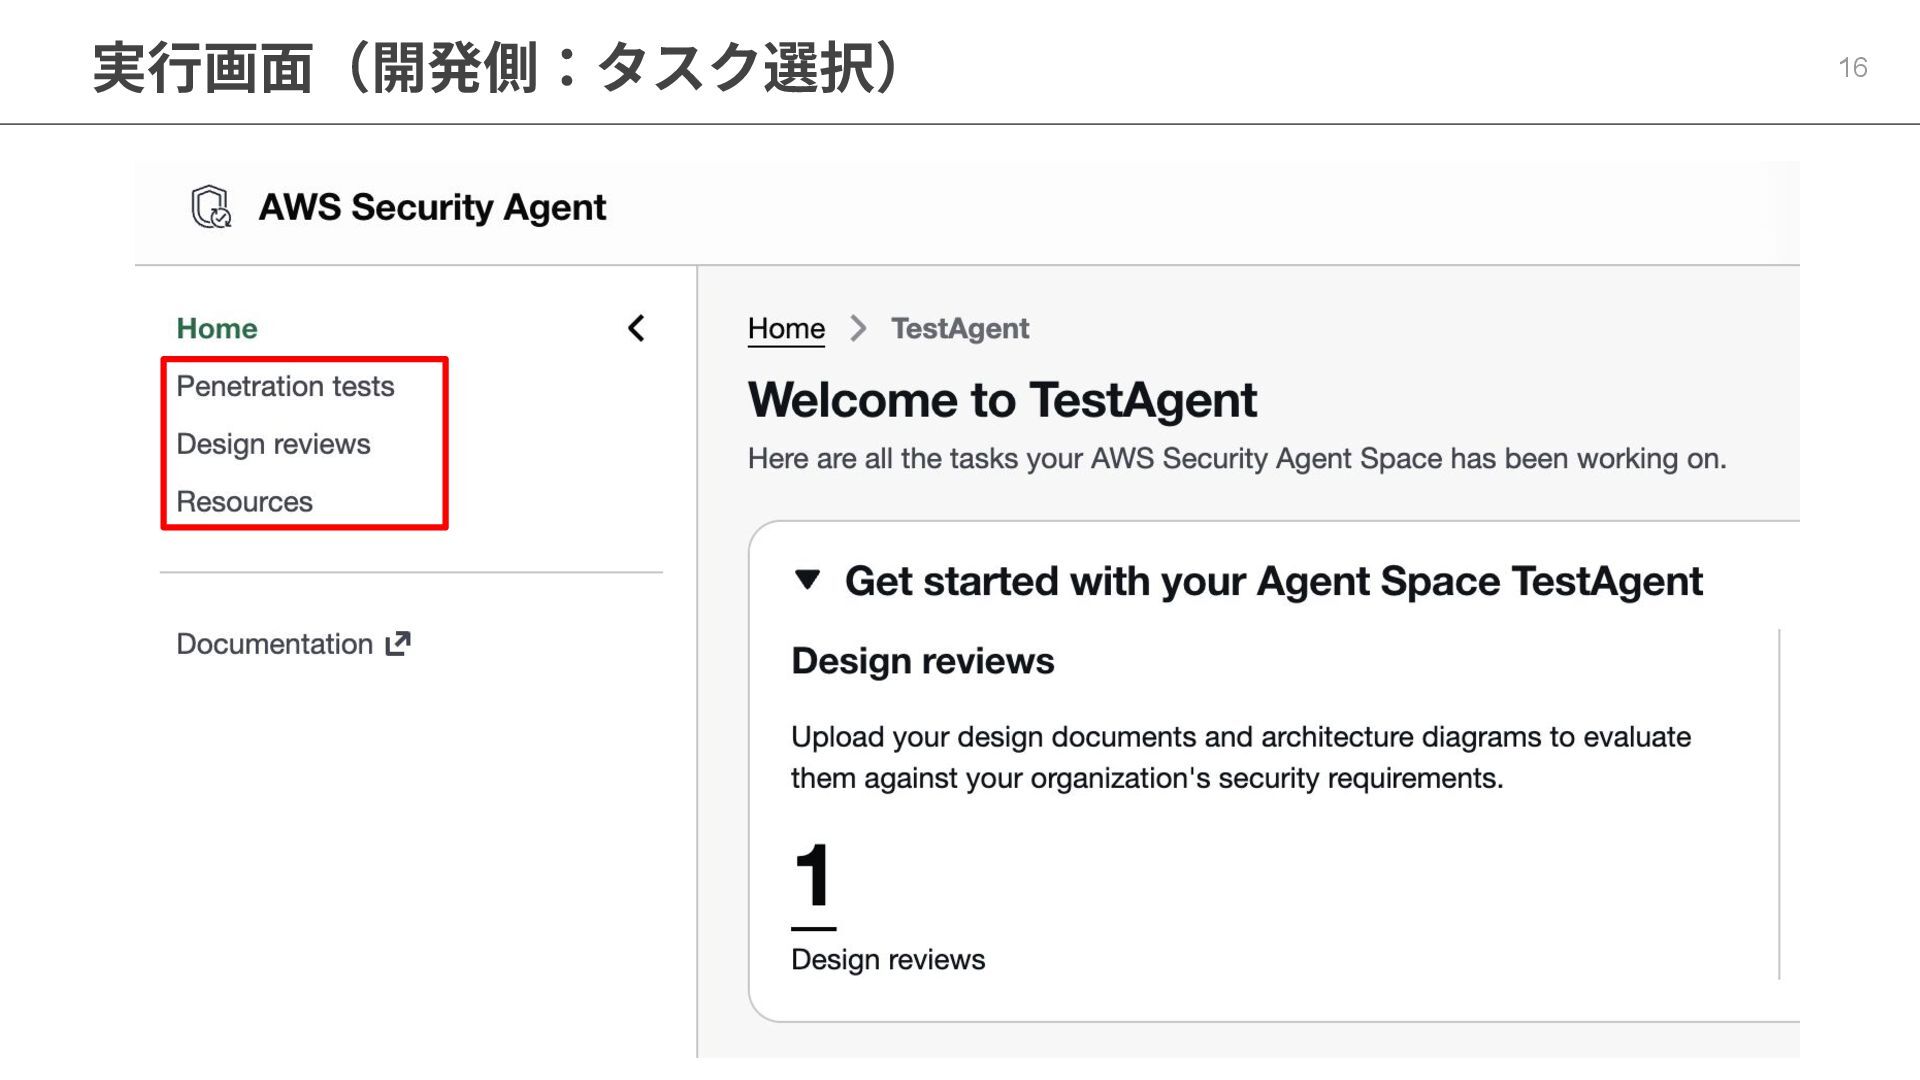Click the number 1 design reviews count
The image size is (1920, 1080).
coord(813,875)
